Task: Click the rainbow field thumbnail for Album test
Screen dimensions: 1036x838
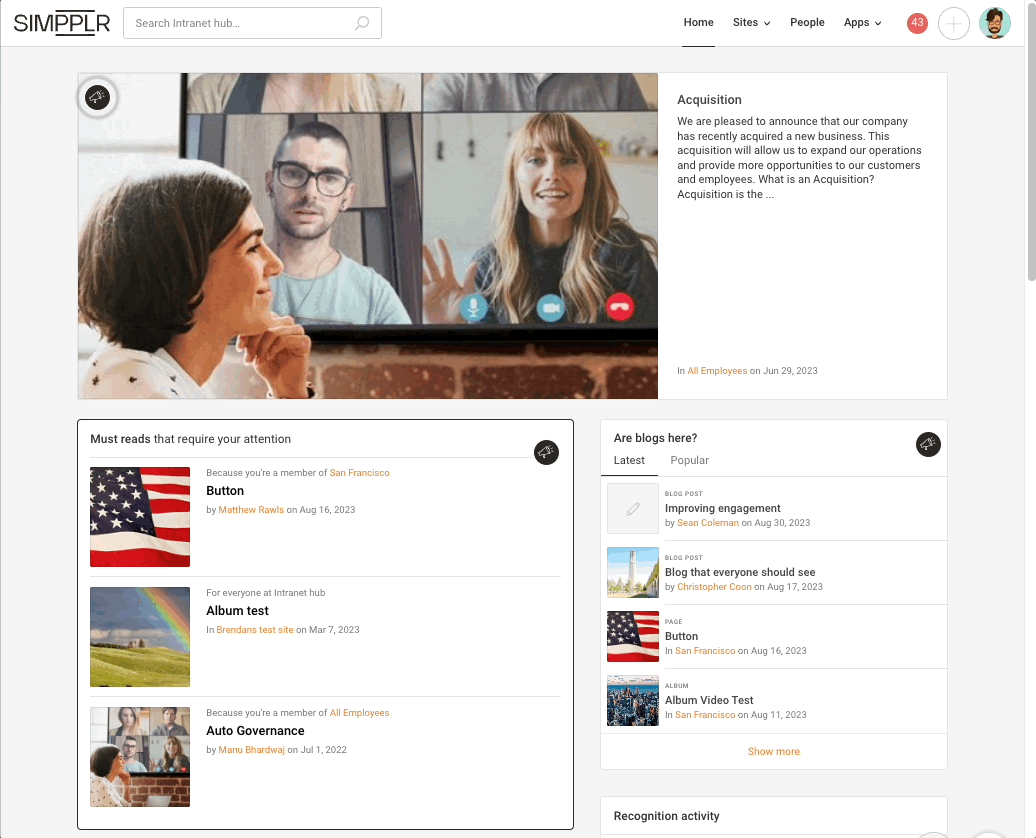Action: click(x=140, y=637)
